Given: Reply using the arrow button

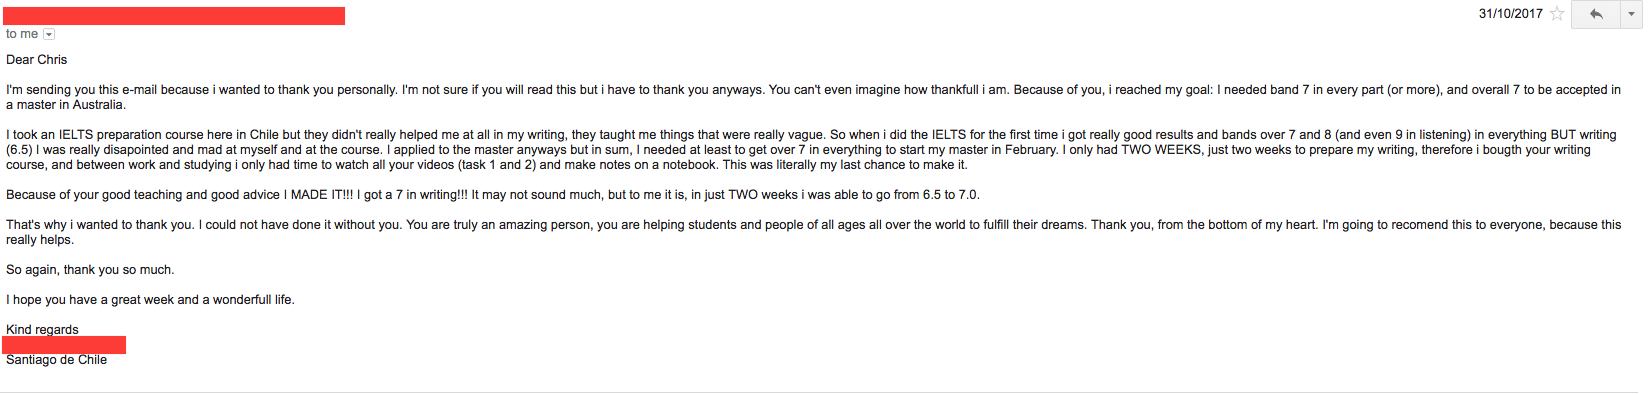Looking at the screenshot, I should point(1596,14).
